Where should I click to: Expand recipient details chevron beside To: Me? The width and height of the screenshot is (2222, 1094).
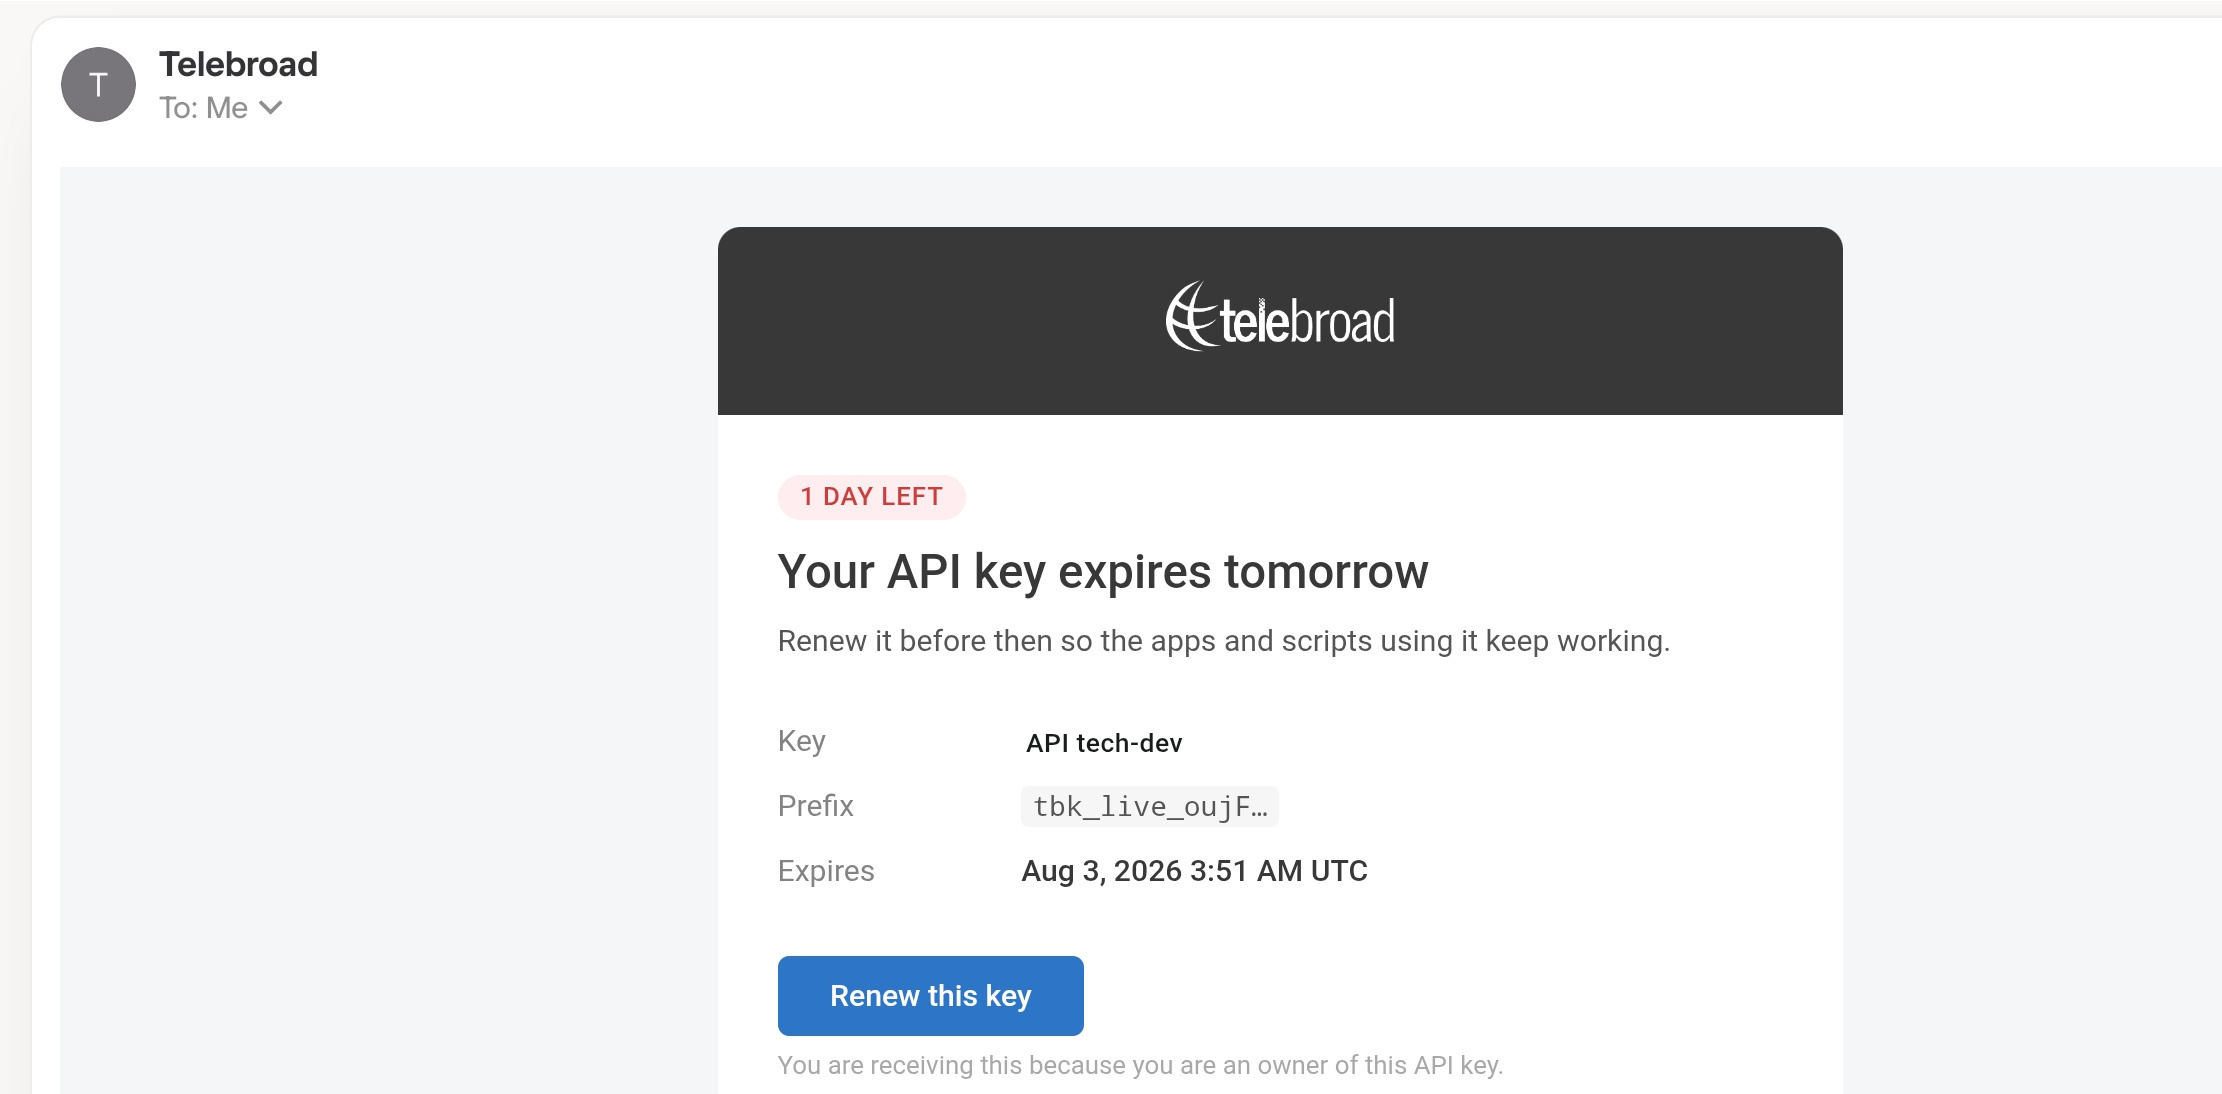coord(270,107)
